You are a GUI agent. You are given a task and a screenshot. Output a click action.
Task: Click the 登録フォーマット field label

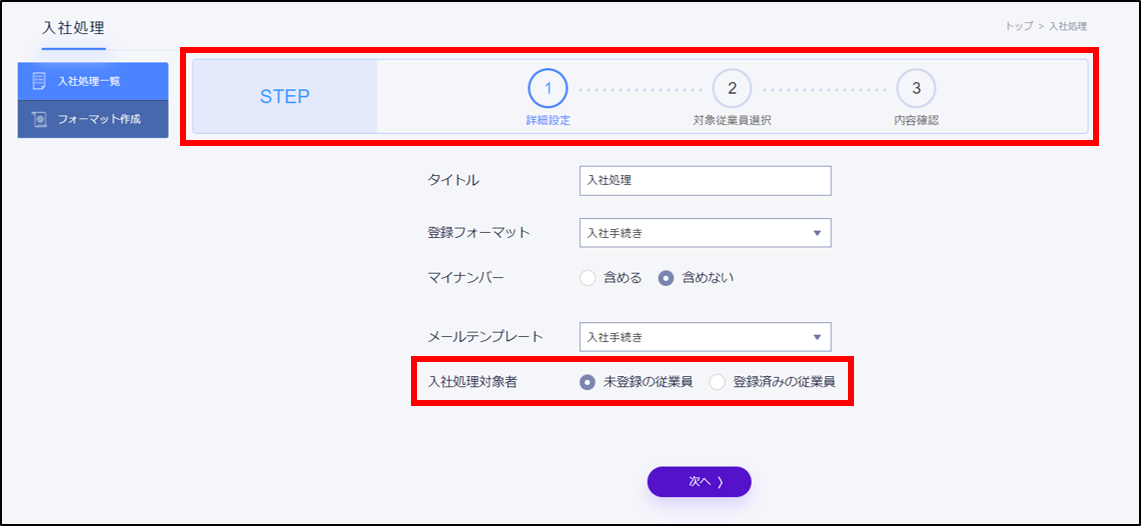(x=479, y=233)
